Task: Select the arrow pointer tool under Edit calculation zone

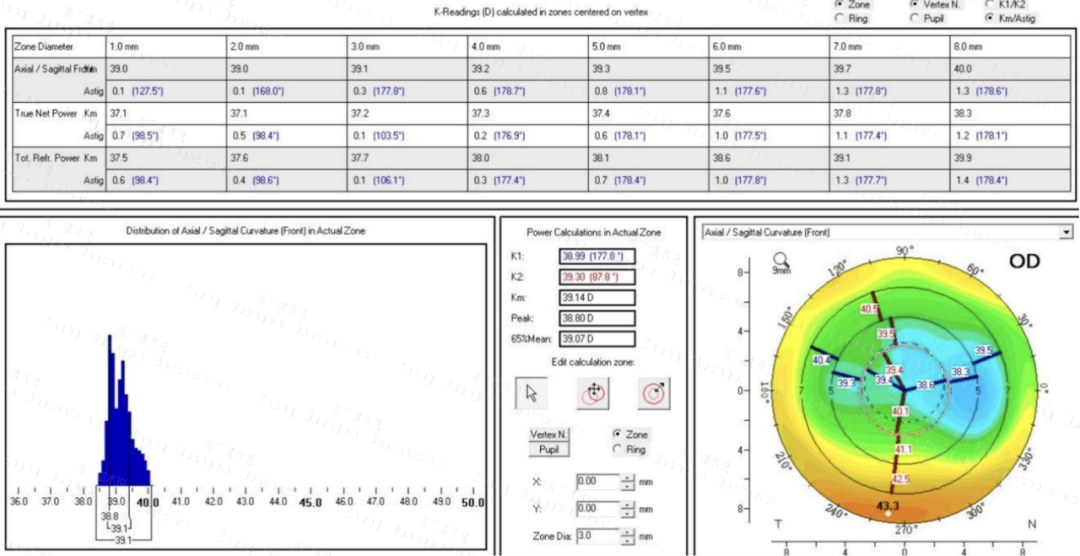Action: (x=531, y=393)
